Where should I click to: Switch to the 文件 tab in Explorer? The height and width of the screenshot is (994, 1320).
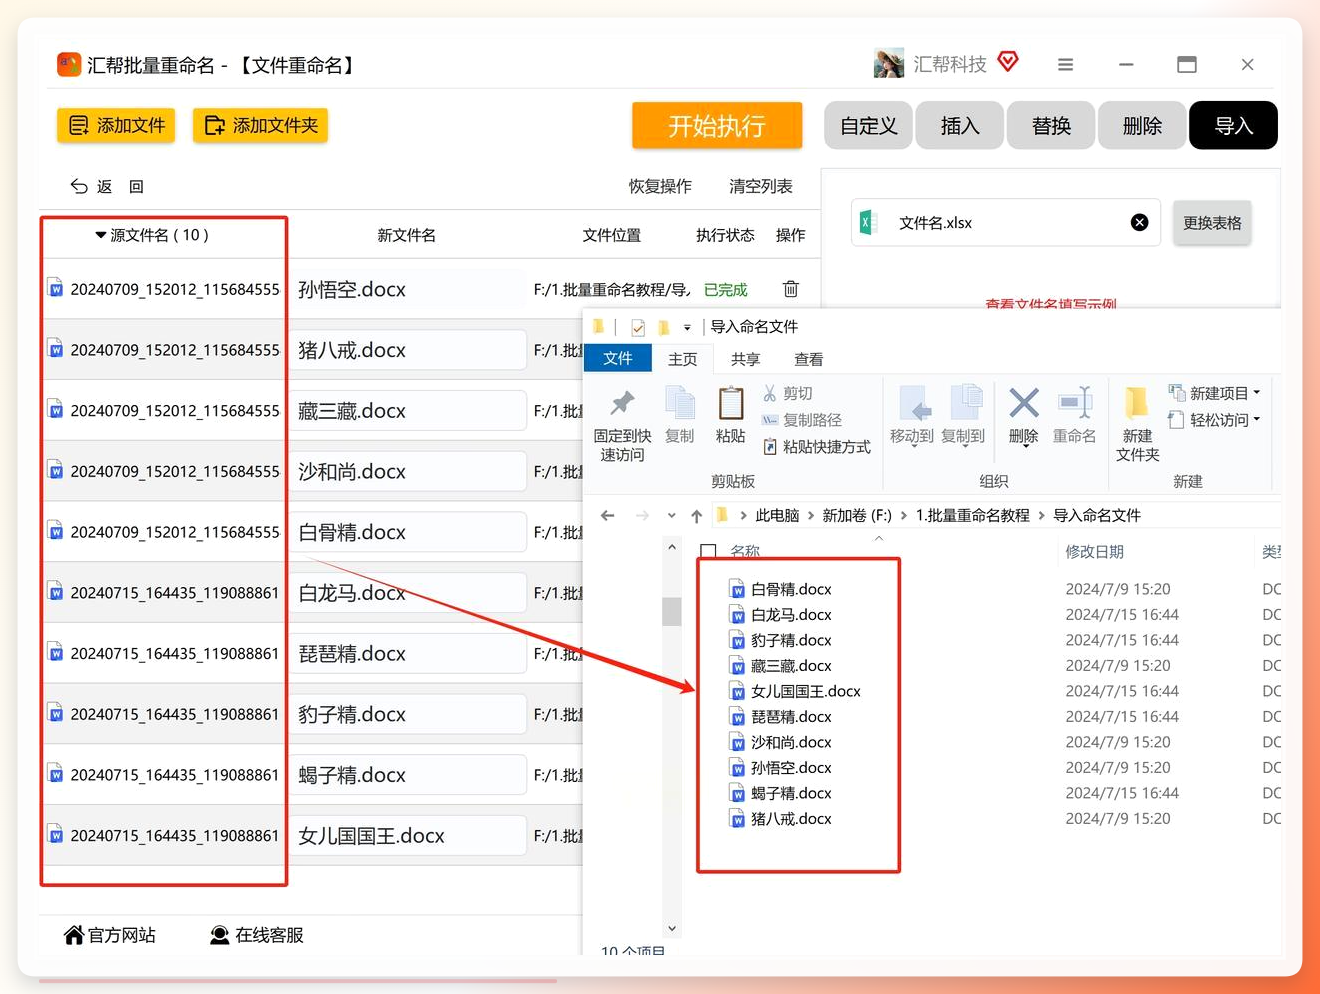[x=617, y=358]
